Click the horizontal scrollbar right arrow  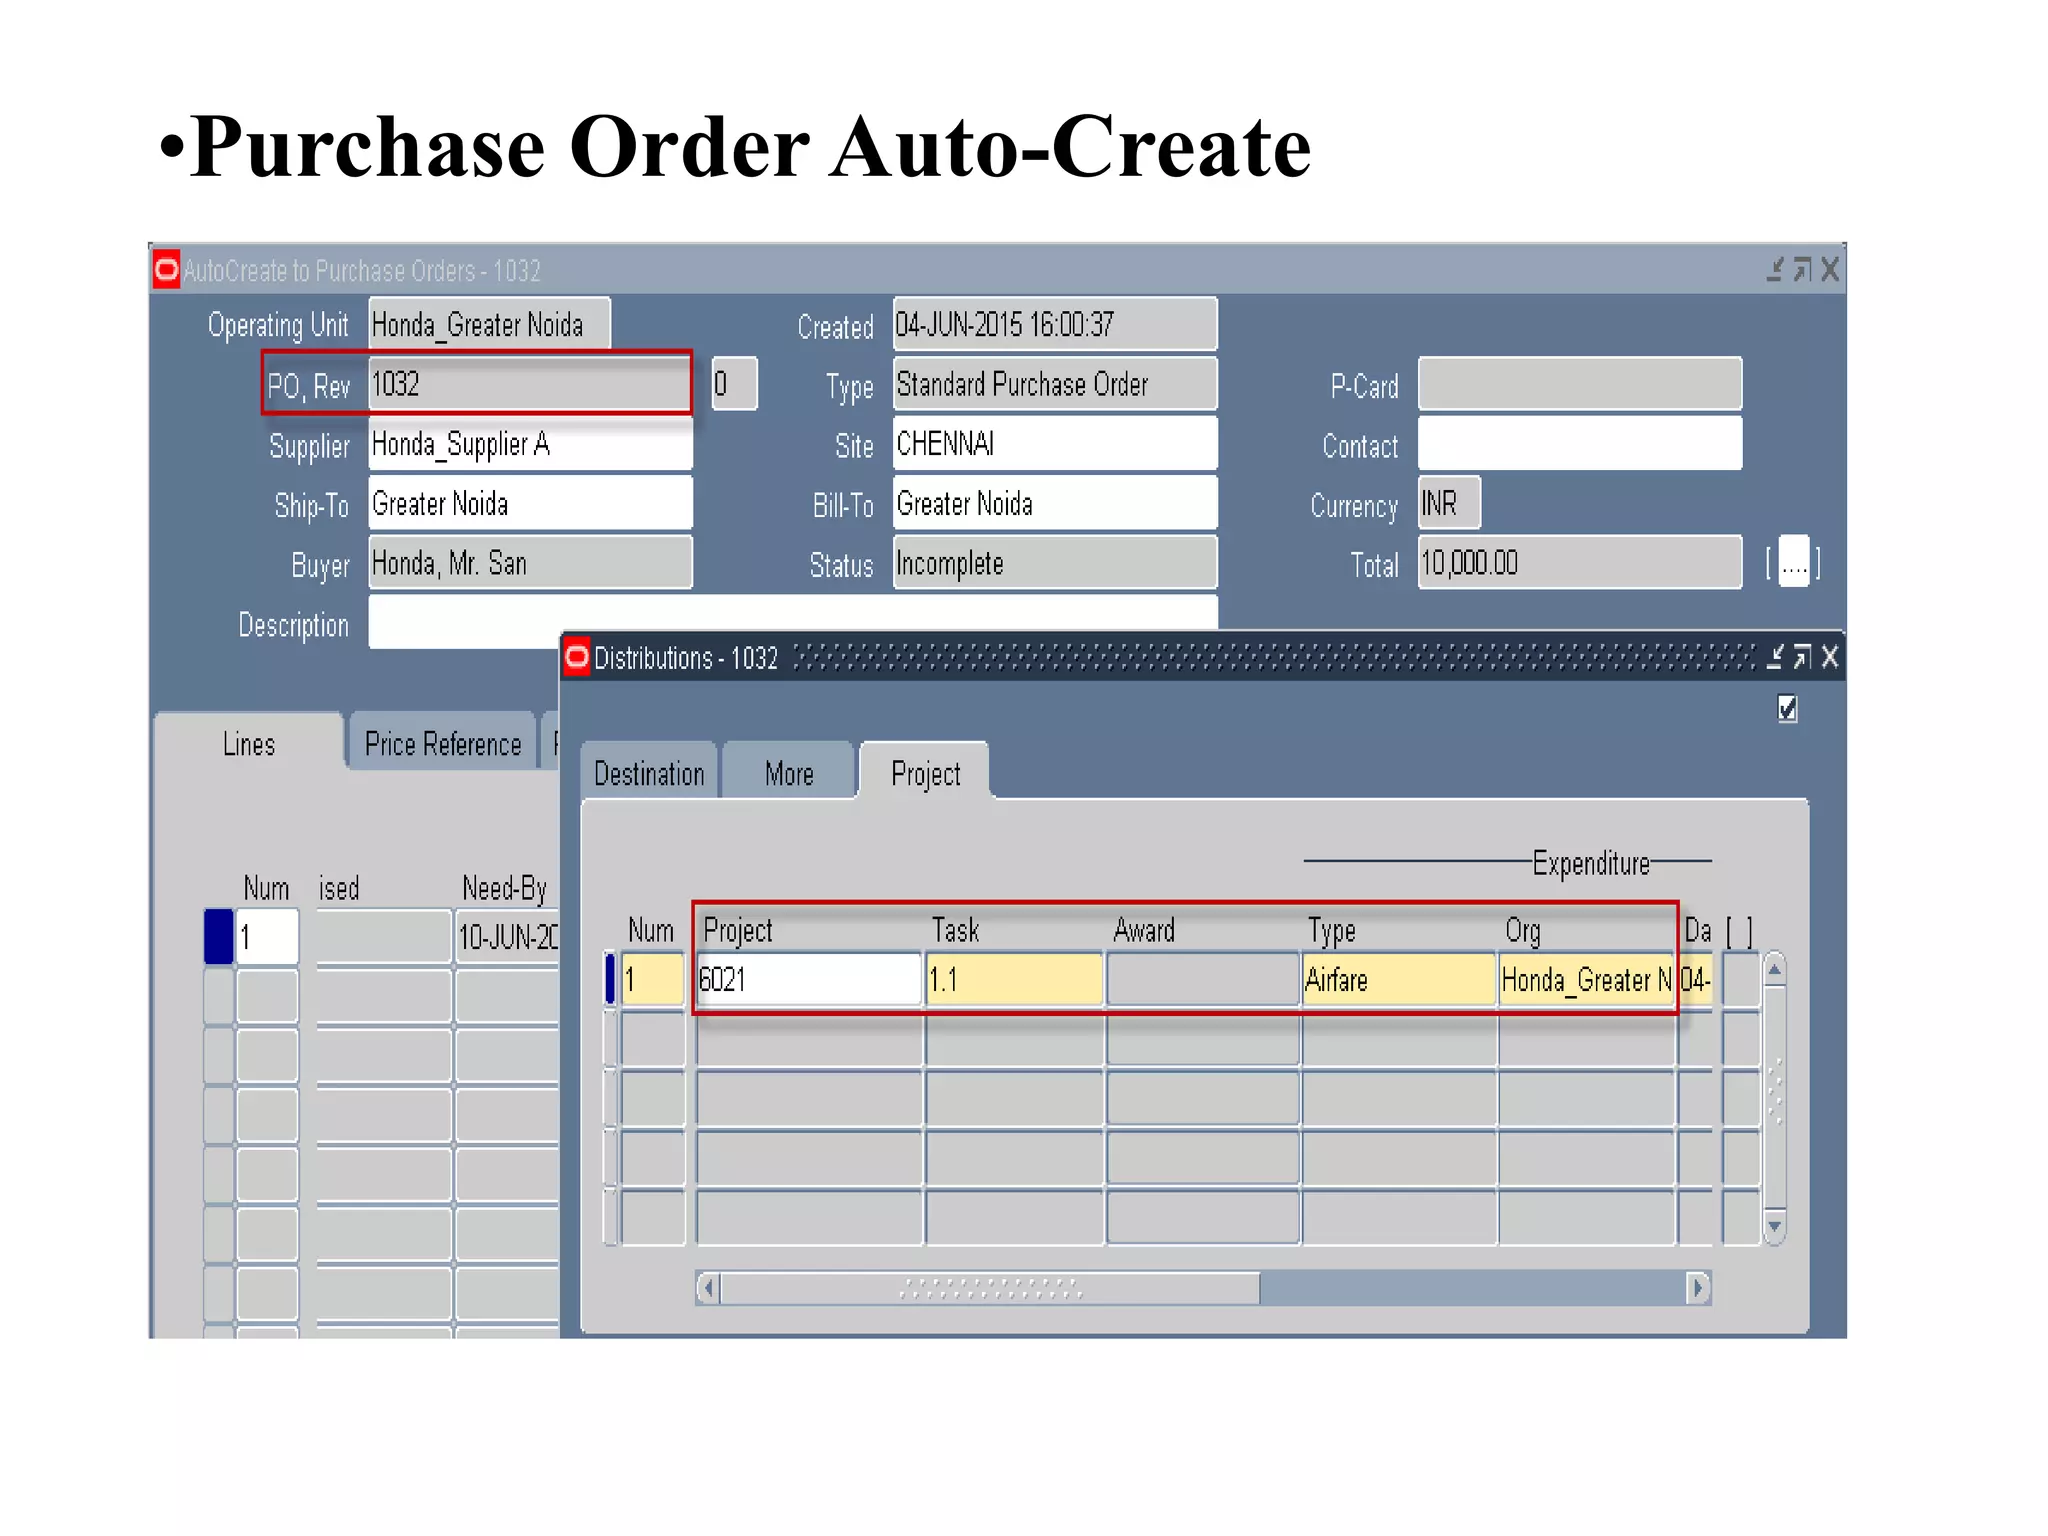[1698, 1288]
